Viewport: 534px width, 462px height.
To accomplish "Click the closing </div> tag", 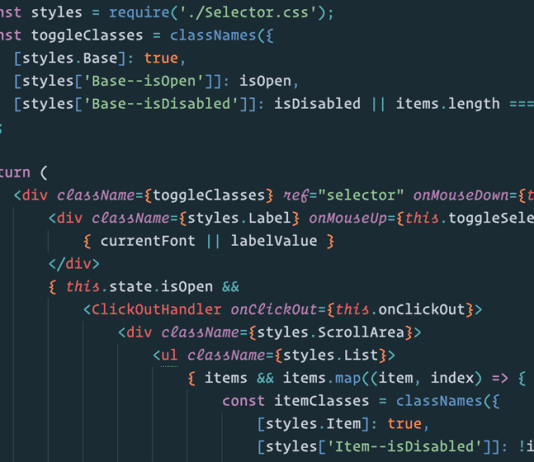I will click(x=74, y=264).
